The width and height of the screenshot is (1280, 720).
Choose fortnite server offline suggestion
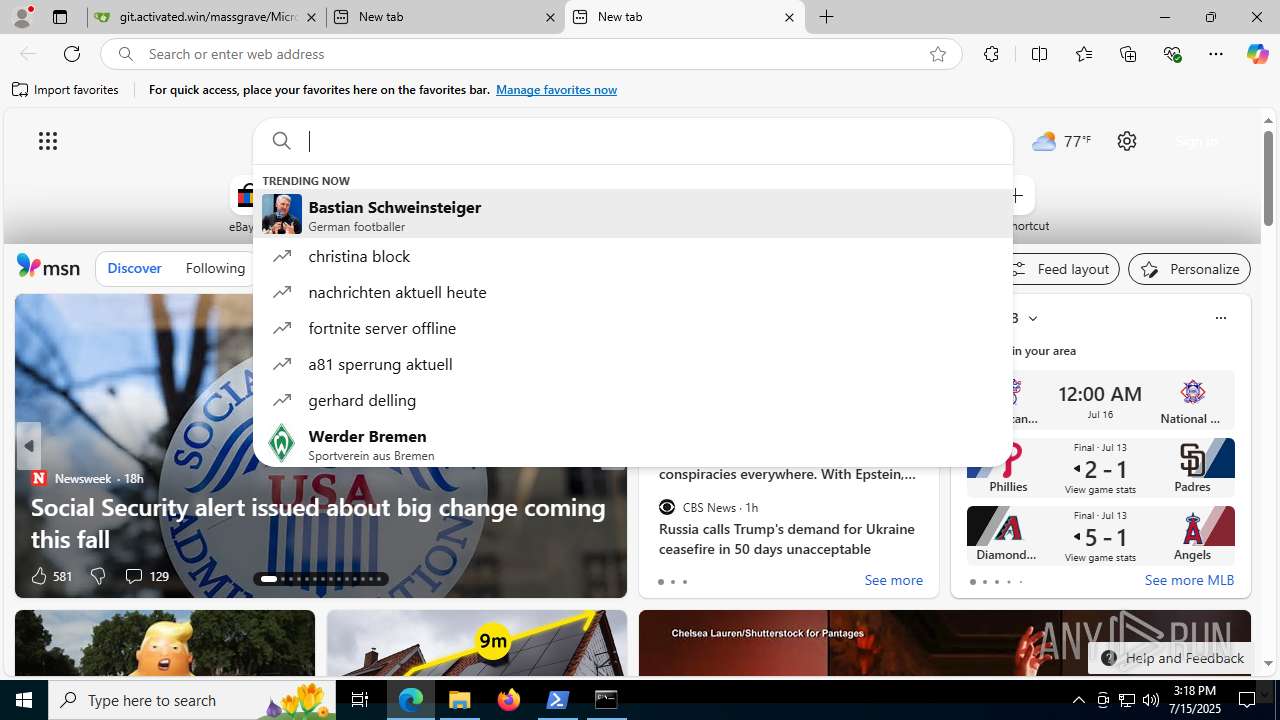pyautogui.click(x=633, y=328)
